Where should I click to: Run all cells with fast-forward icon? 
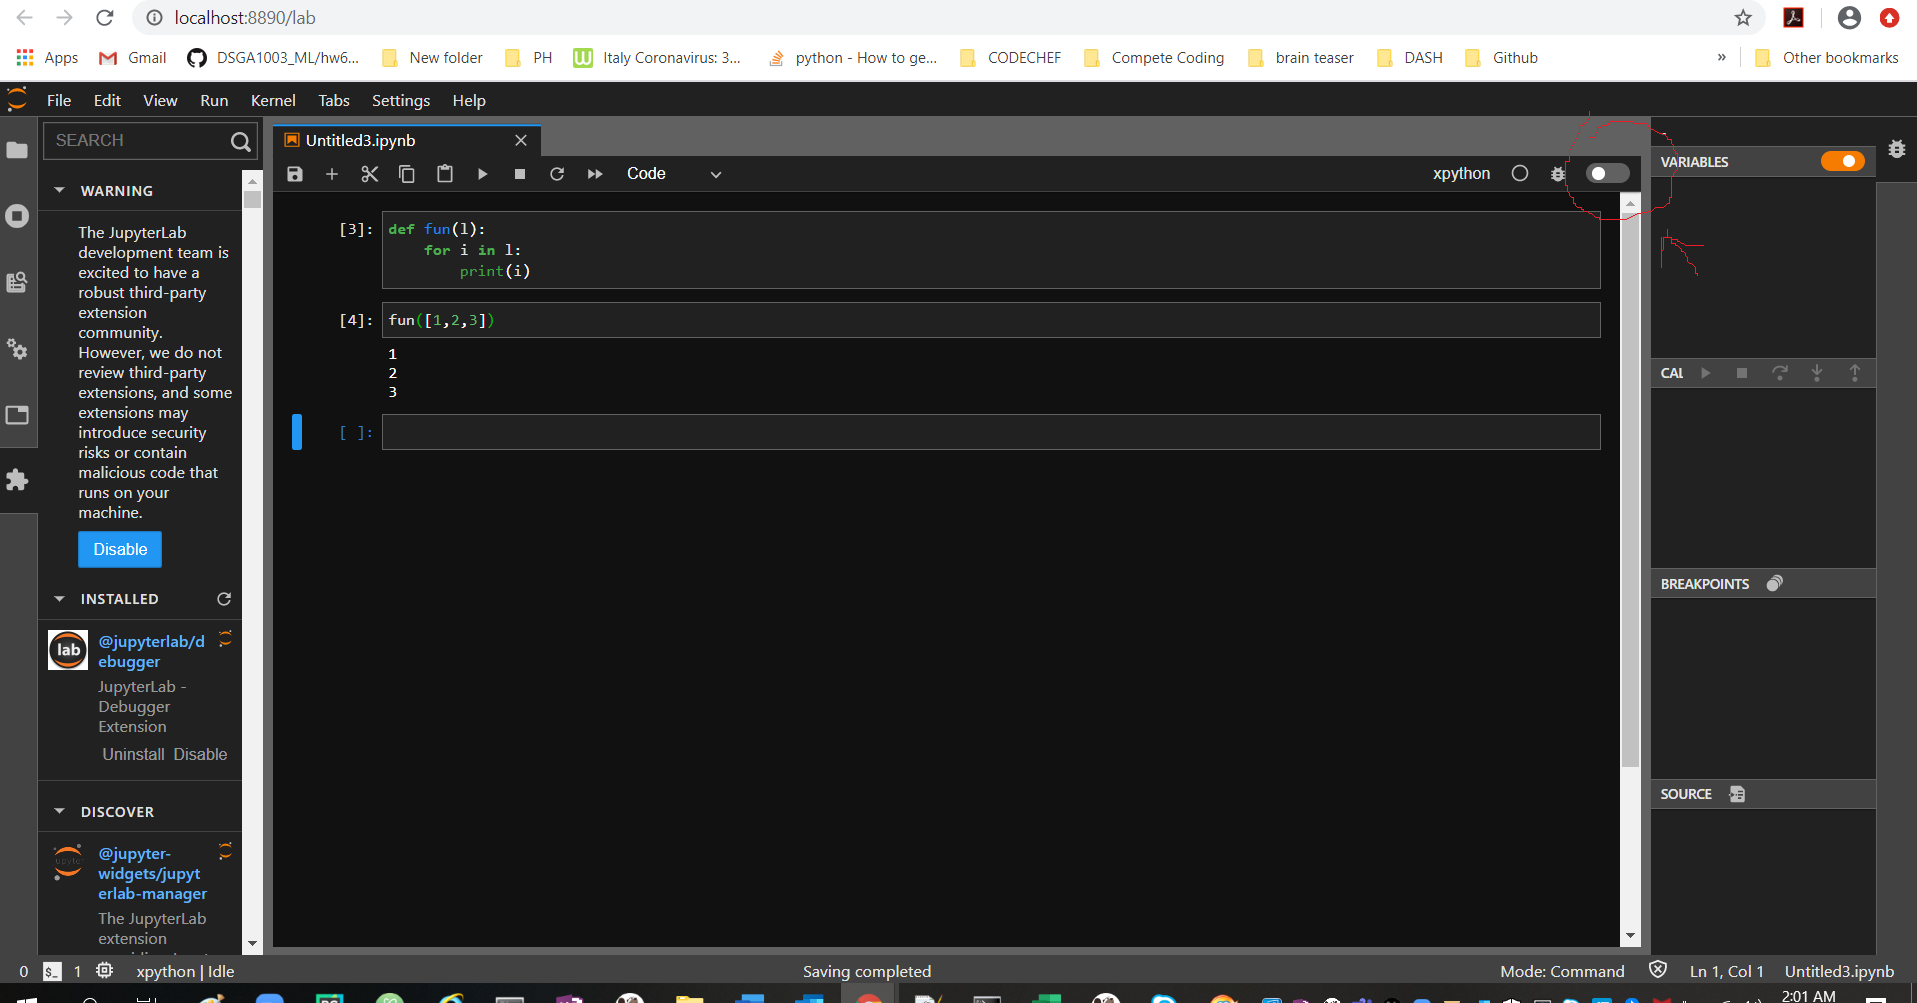pyautogui.click(x=594, y=173)
